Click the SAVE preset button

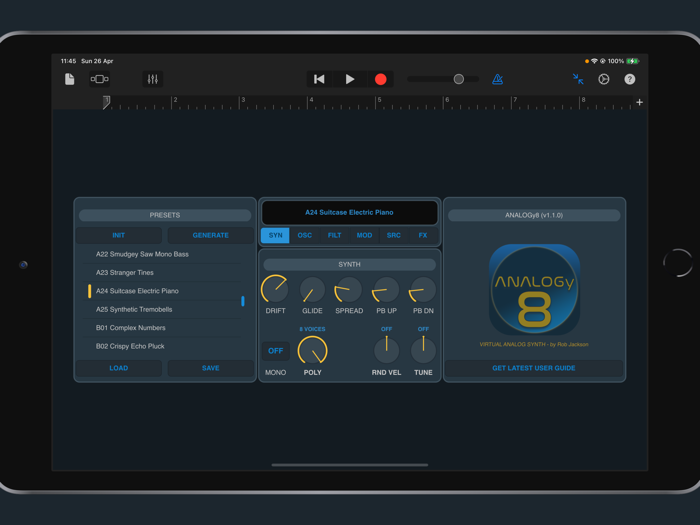click(211, 368)
